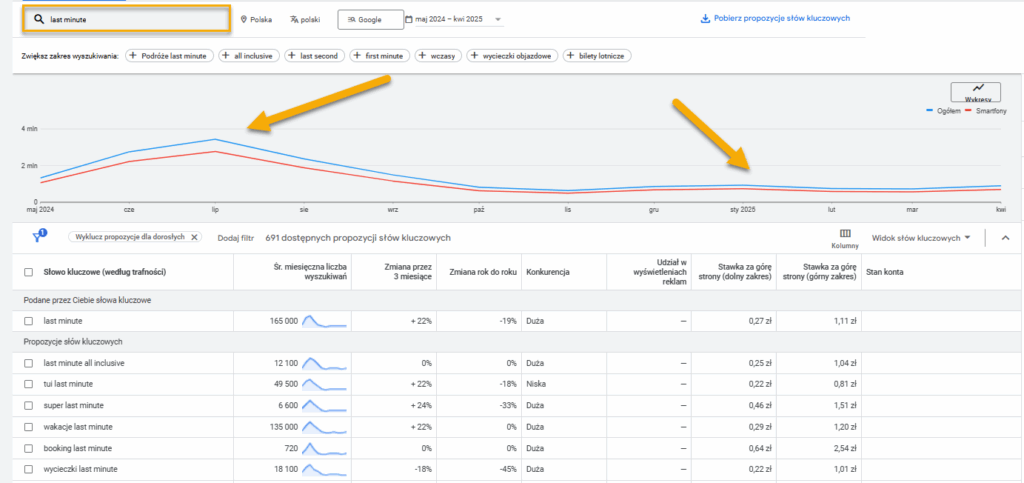Collapse the panel with the chevron up
This screenshot has width=1024, height=483.
pos(1005,238)
